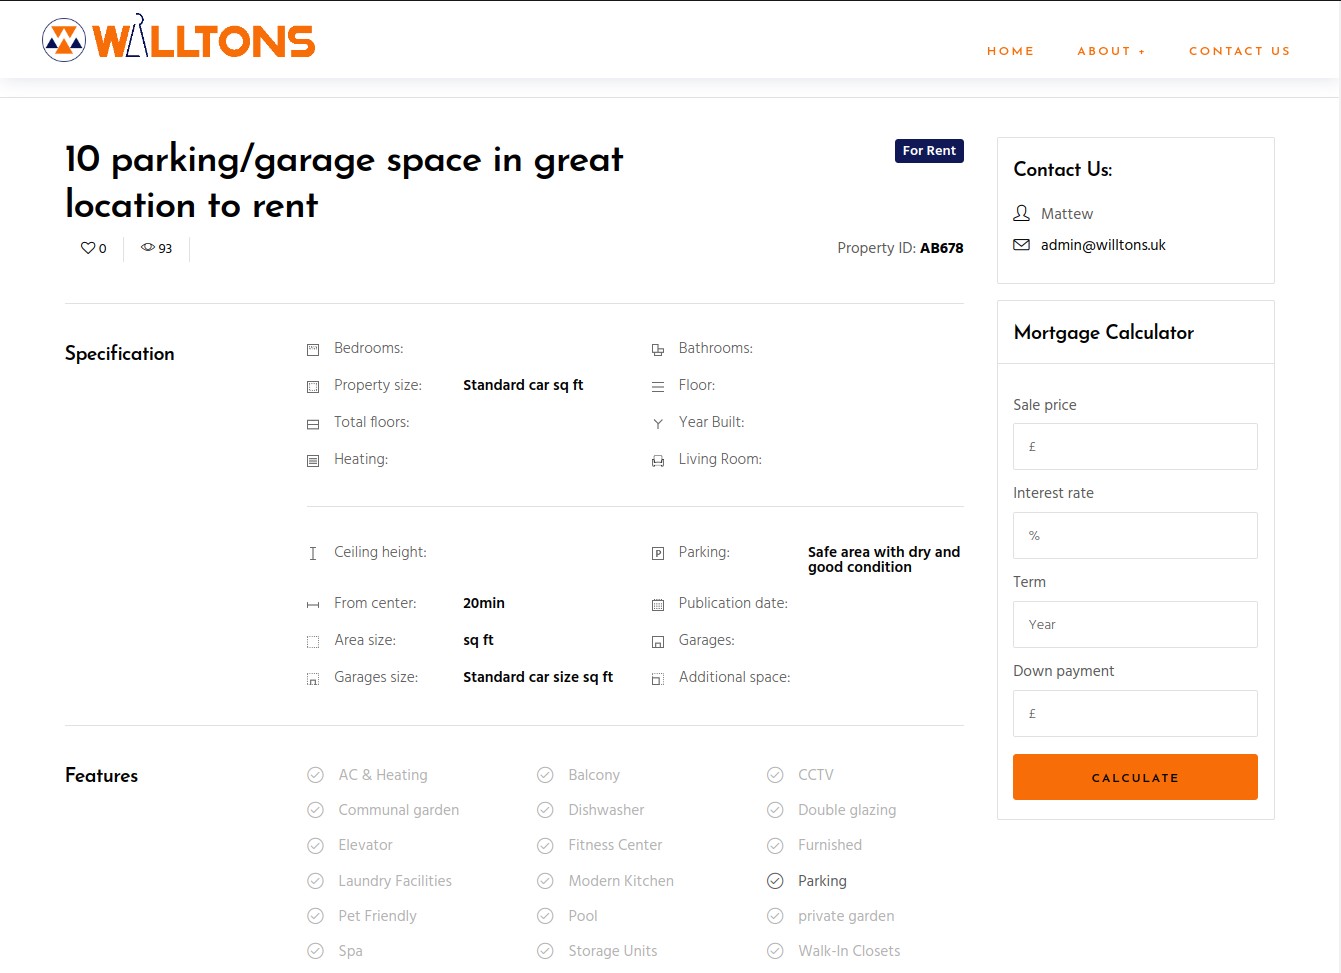
Task: Click the Living Room icon
Action: [x=658, y=461]
